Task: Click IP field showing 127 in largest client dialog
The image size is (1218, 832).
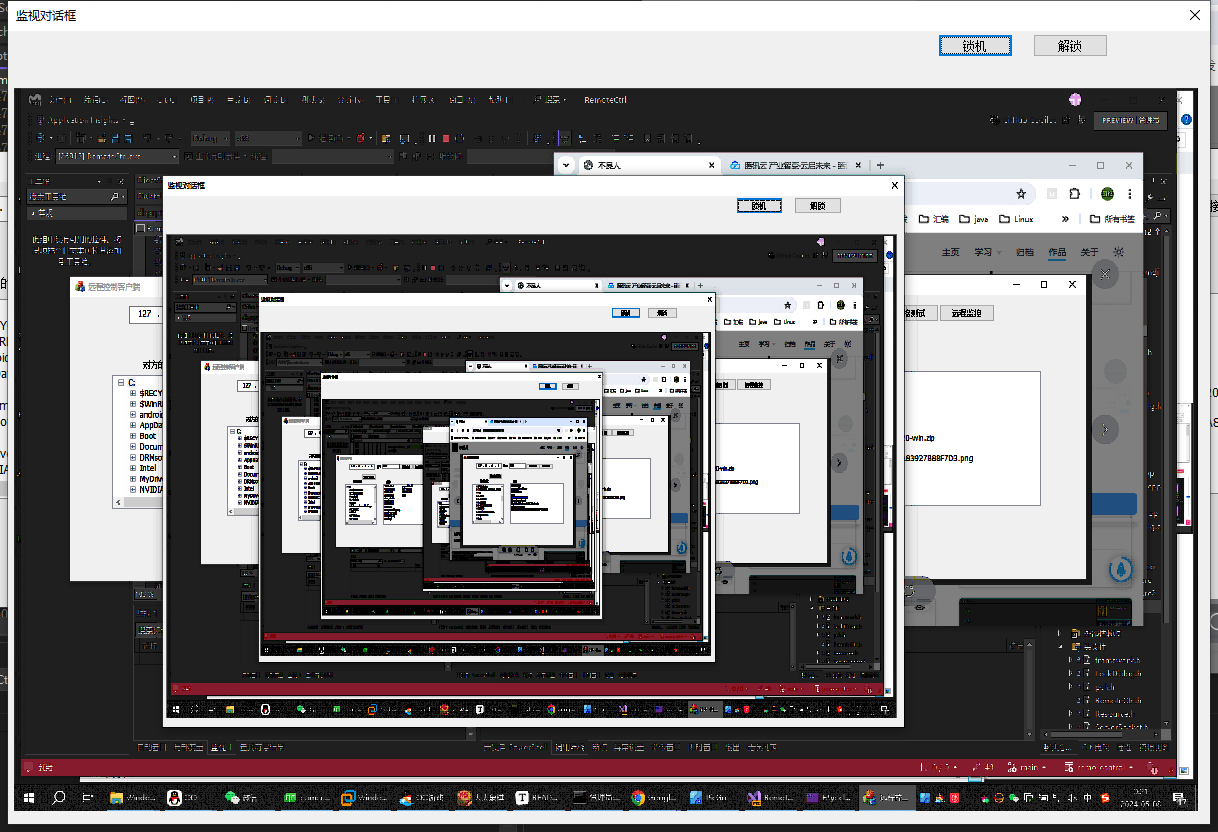Action: [145, 314]
